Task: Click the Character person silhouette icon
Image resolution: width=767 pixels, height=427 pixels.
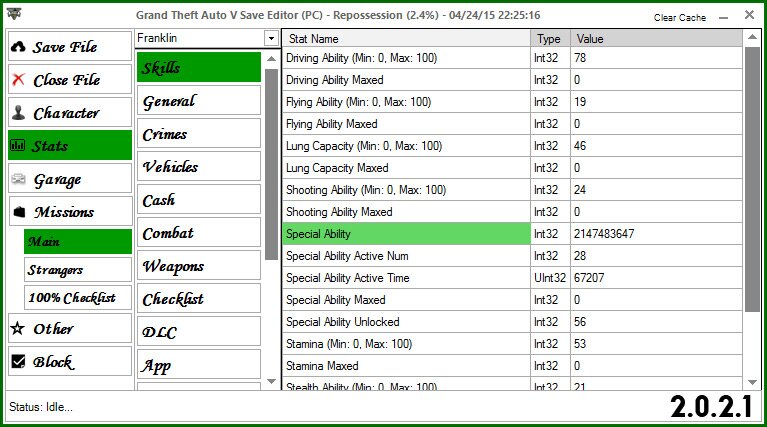Action: tap(18, 113)
